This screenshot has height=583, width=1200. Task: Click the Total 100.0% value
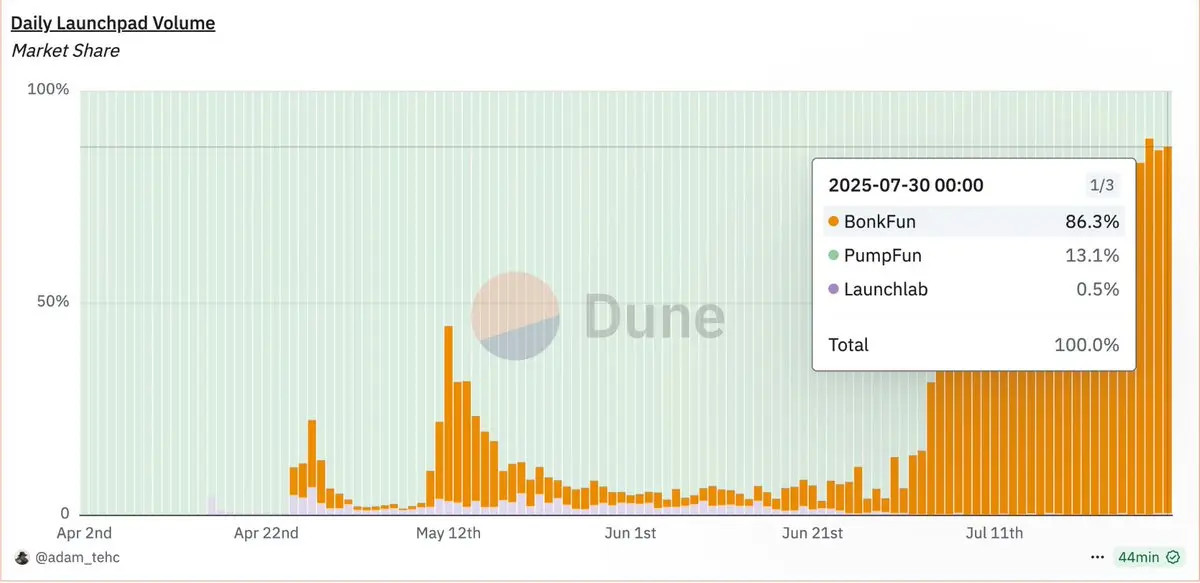(x=1087, y=345)
